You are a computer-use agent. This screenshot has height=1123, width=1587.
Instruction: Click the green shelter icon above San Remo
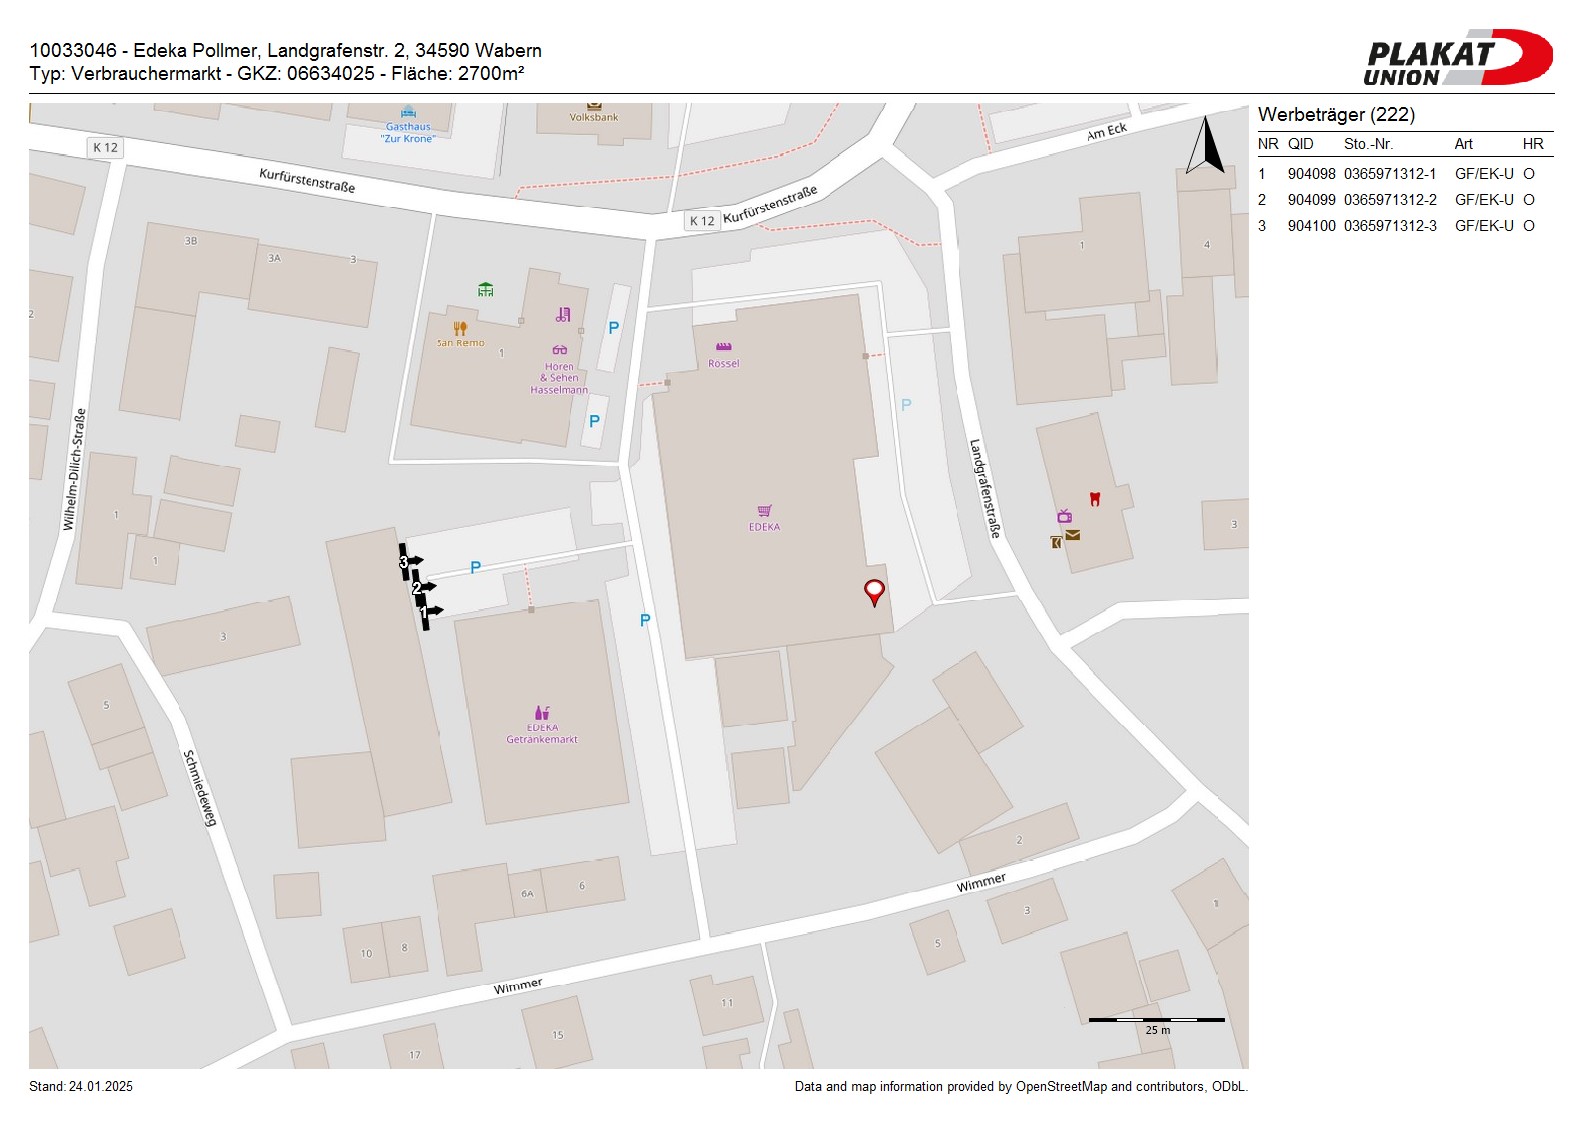(485, 290)
